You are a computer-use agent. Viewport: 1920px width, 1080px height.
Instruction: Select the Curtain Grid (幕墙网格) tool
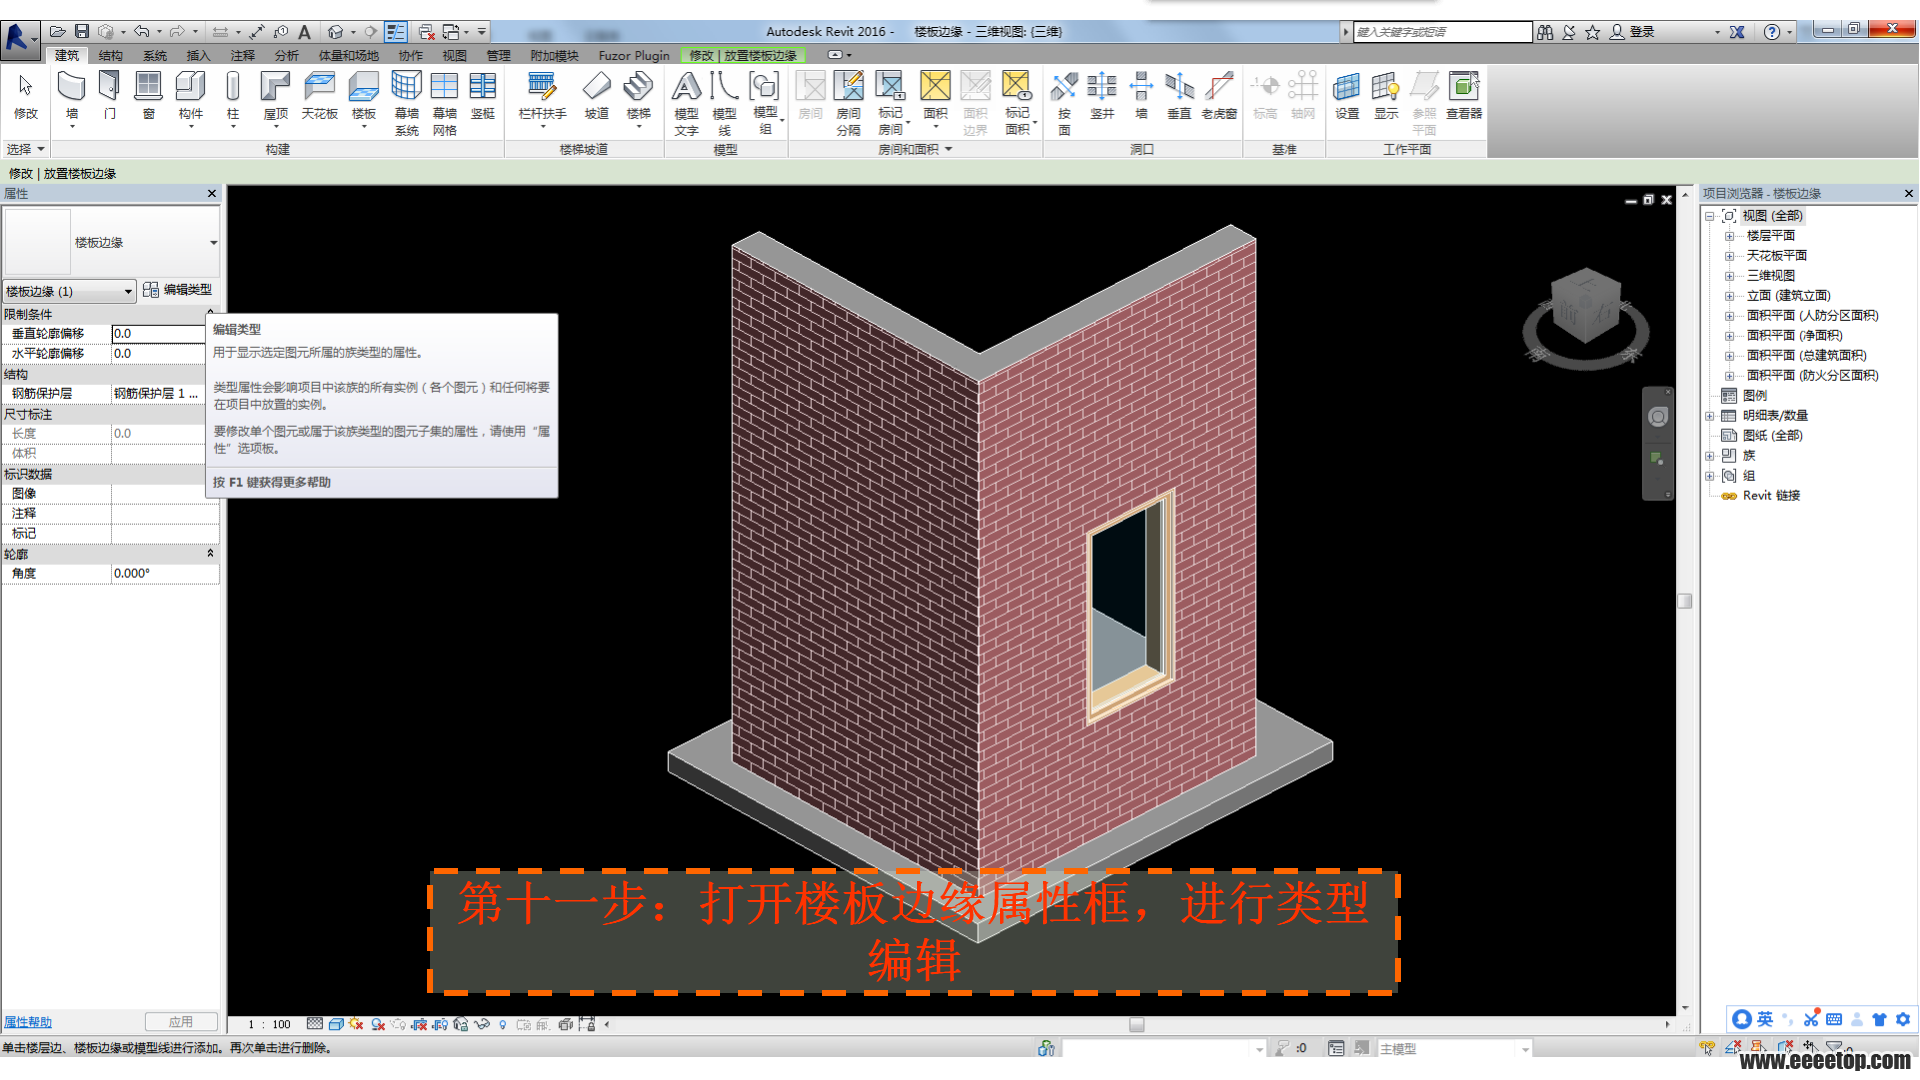point(444,103)
